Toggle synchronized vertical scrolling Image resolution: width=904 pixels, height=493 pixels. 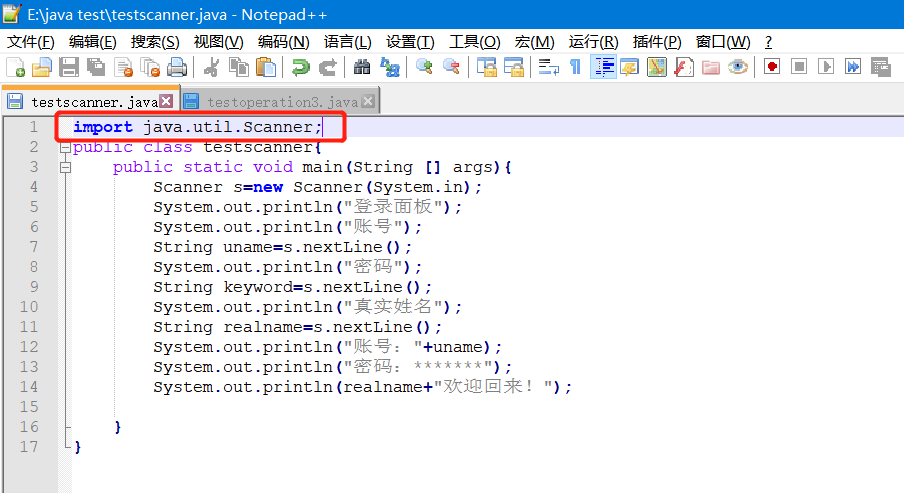487,67
